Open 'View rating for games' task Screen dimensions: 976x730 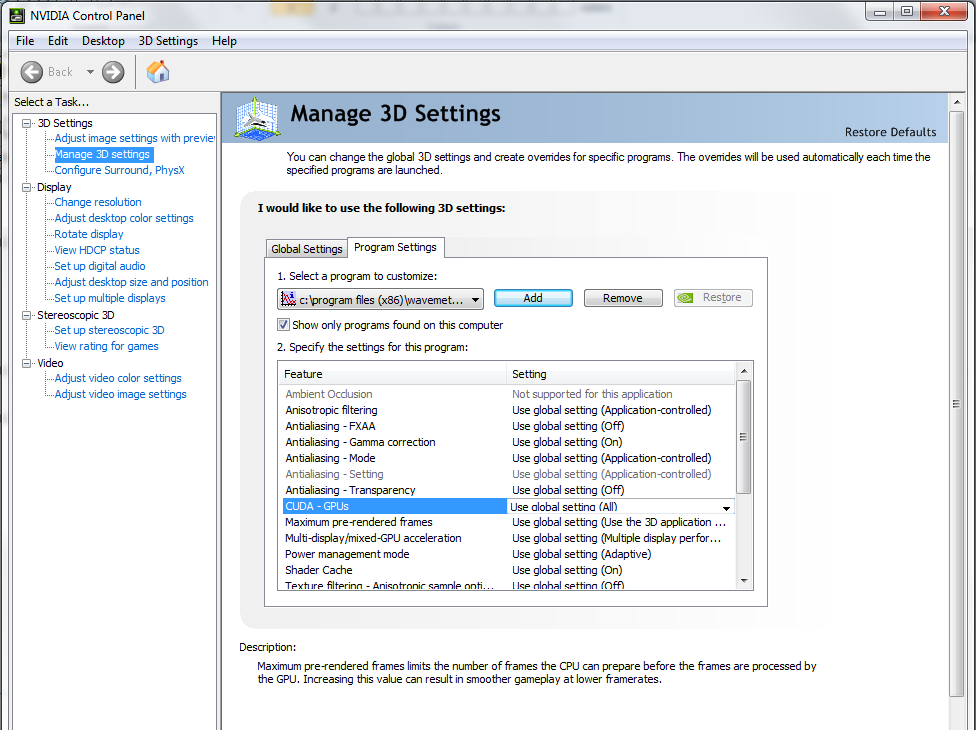[x=106, y=347]
